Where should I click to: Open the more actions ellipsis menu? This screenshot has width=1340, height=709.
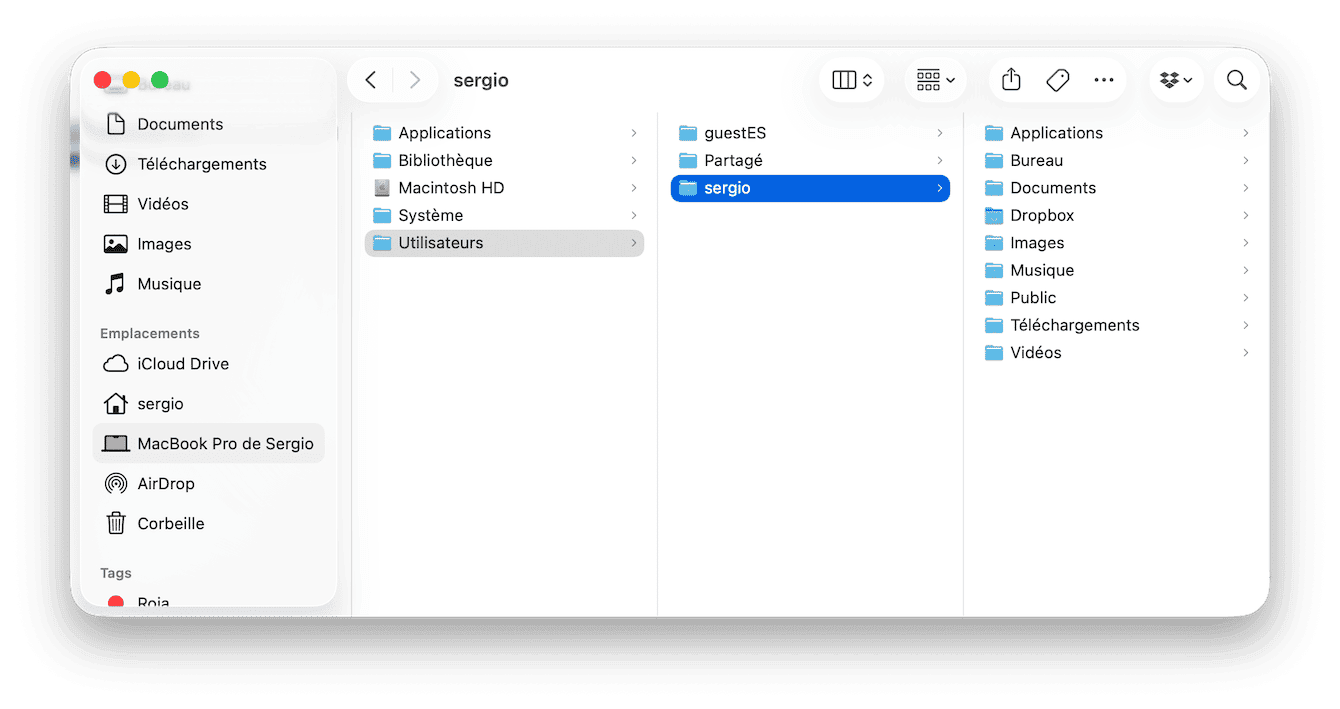[1104, 80]
